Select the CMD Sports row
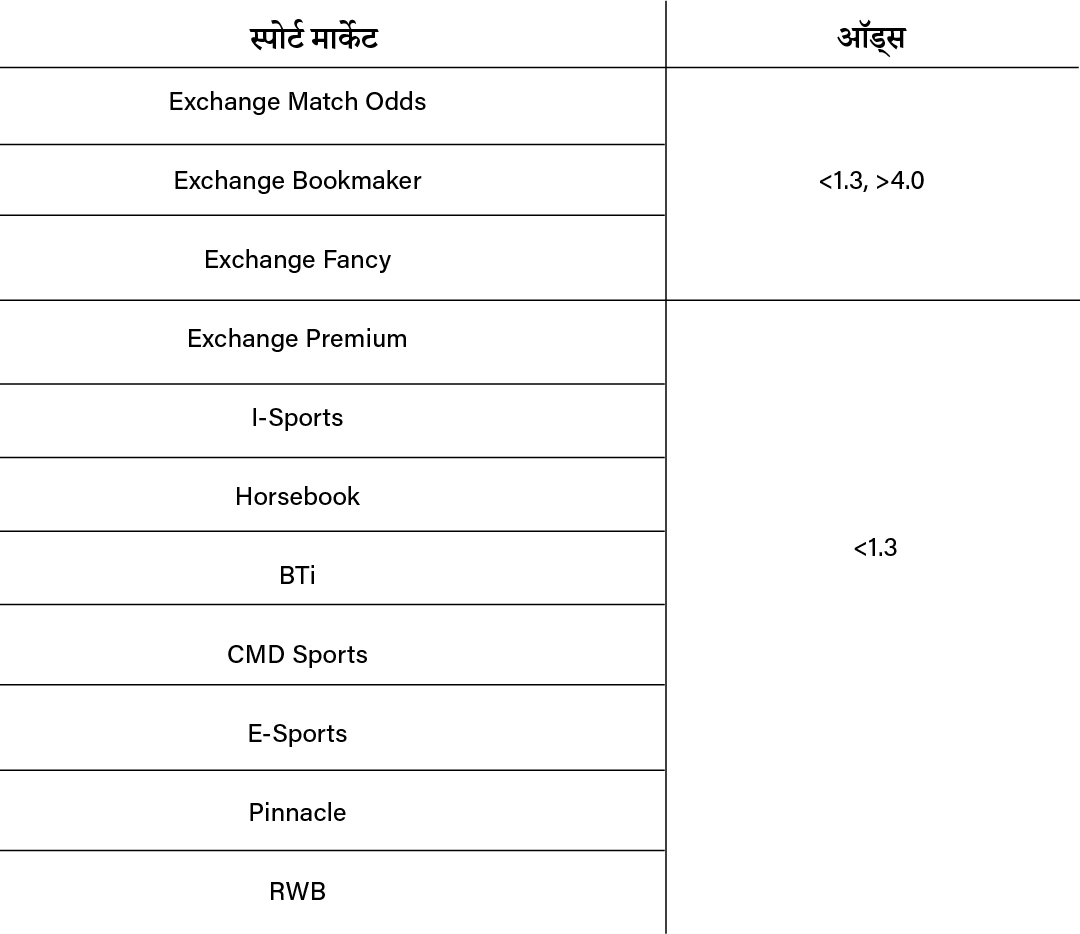The height and width of the screenshot is (934, 1080). pos(297,655)
